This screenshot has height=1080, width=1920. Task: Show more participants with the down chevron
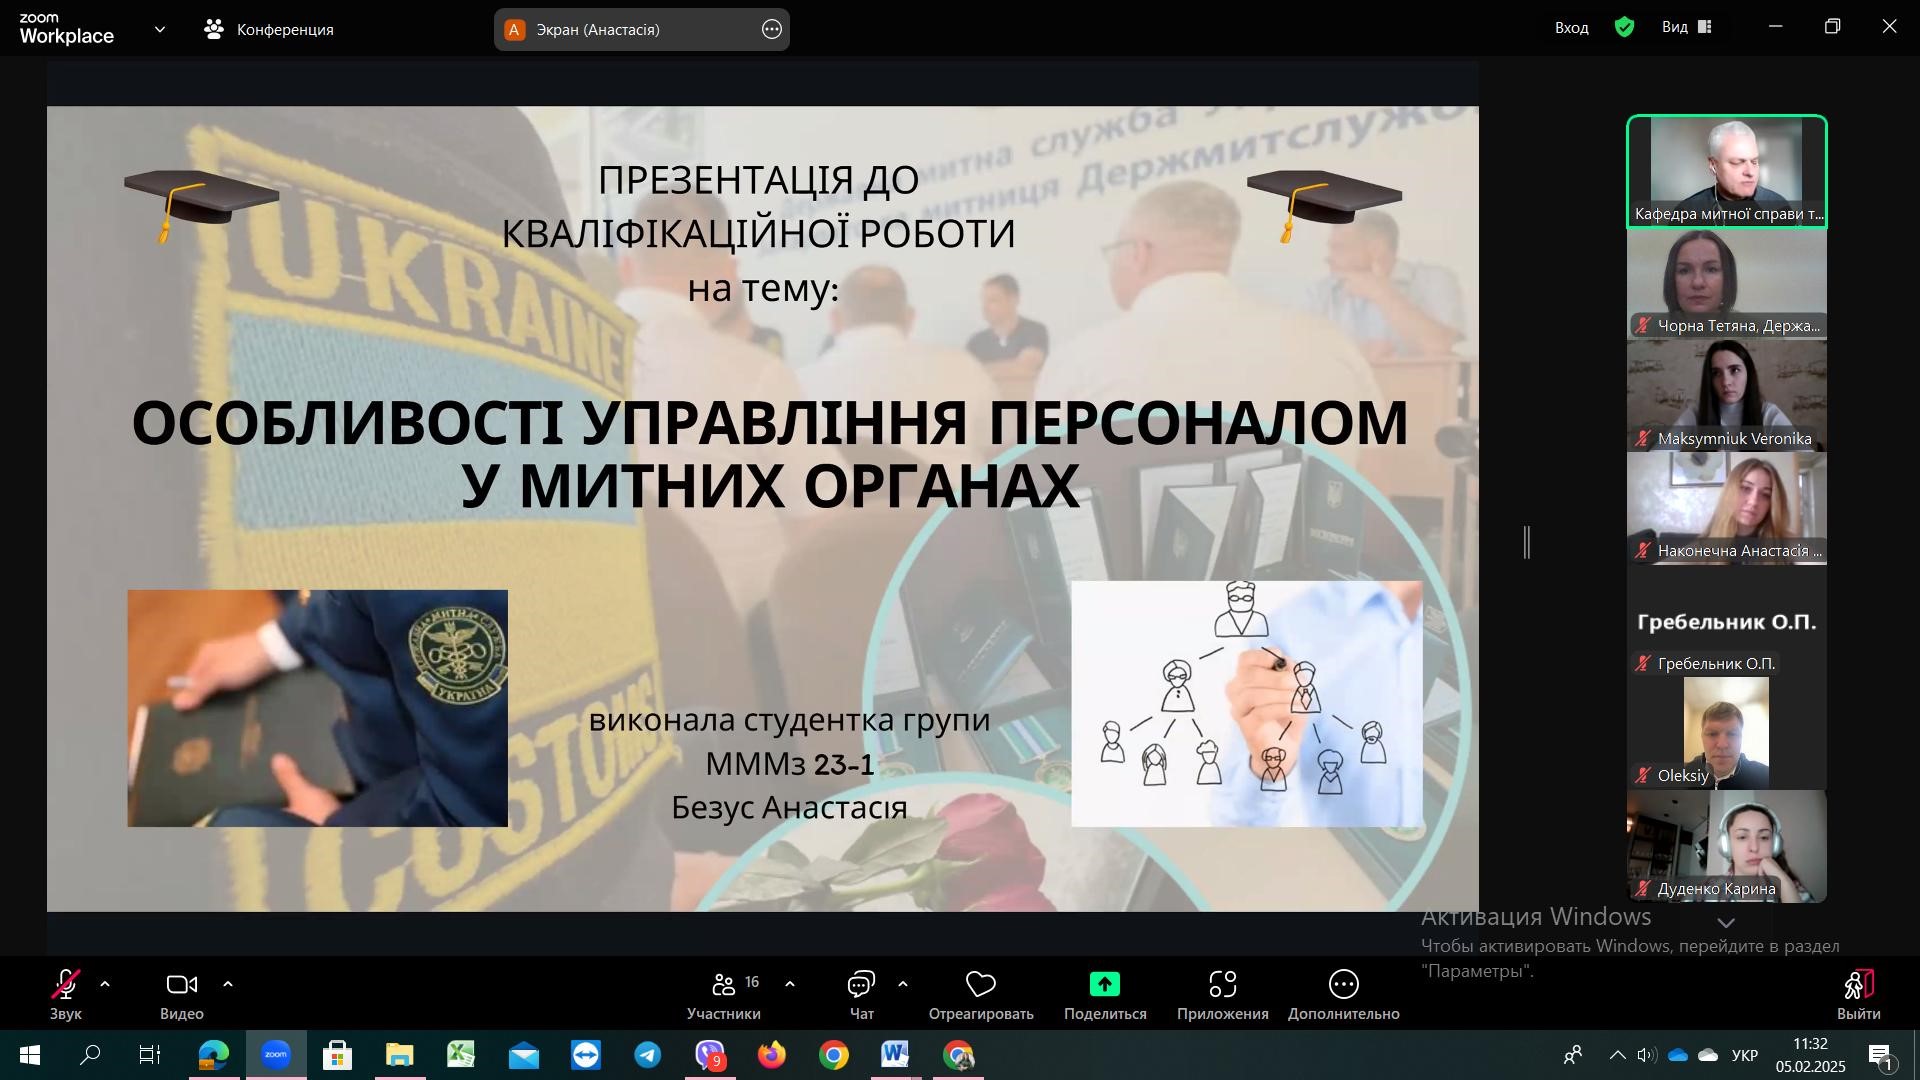pyautogui.click(x=1727, y=923)
